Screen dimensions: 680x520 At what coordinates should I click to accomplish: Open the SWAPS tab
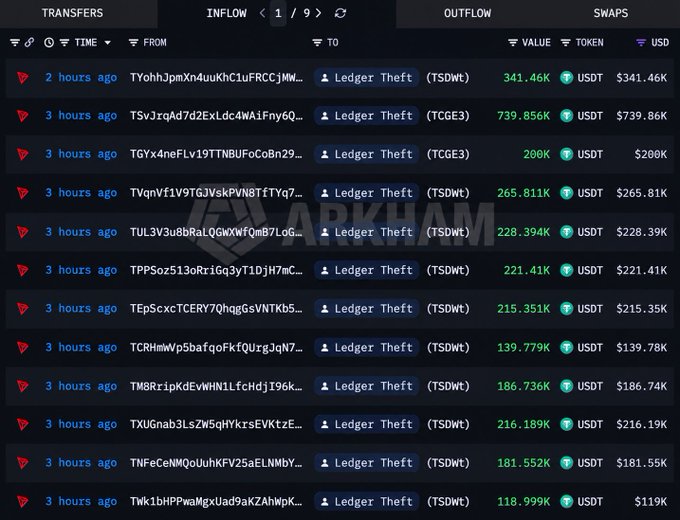[611, 13]
